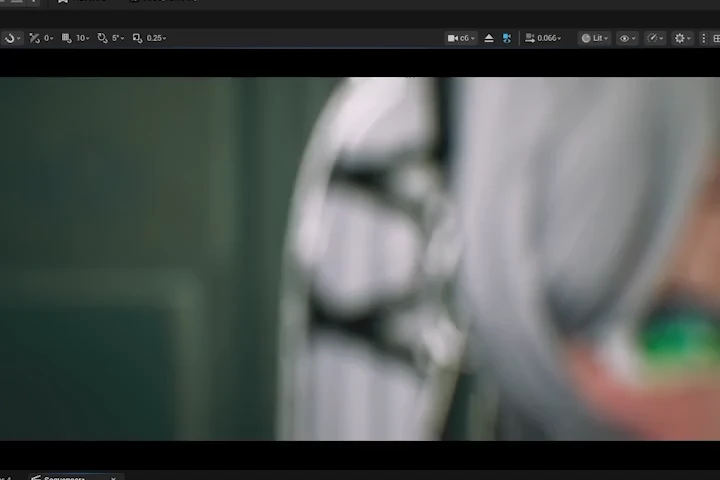Viewport: 720px width, 480px height.
Task: Open the viewport settings gear menu
Action: point(682,38)
